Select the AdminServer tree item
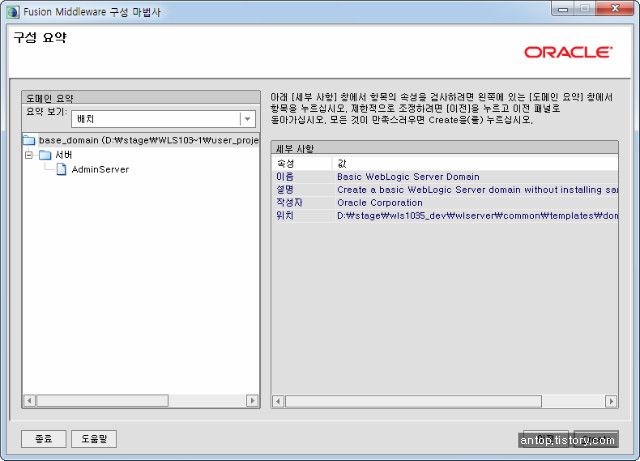The height and width of the screenshot is (461, 640). (100, 169)
